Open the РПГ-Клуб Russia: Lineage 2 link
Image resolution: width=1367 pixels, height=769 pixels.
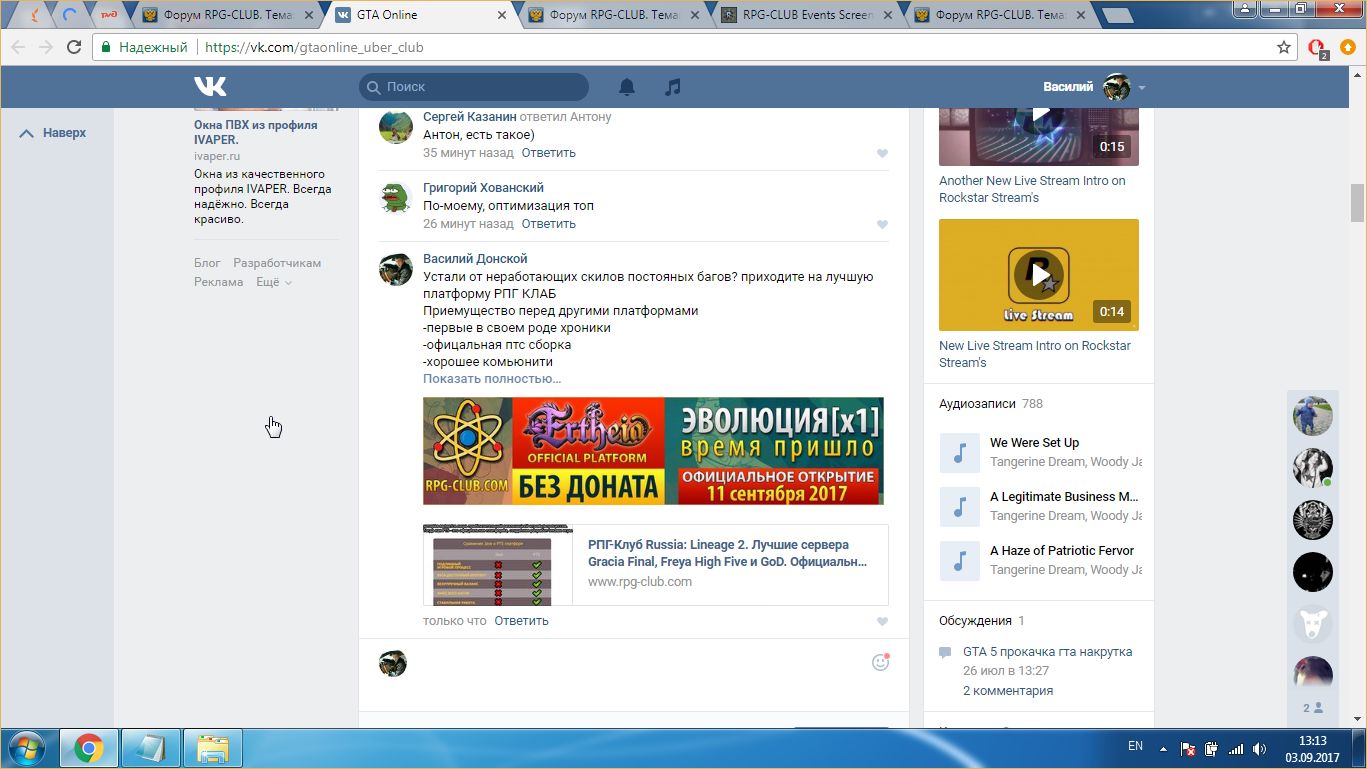[727, 553]
